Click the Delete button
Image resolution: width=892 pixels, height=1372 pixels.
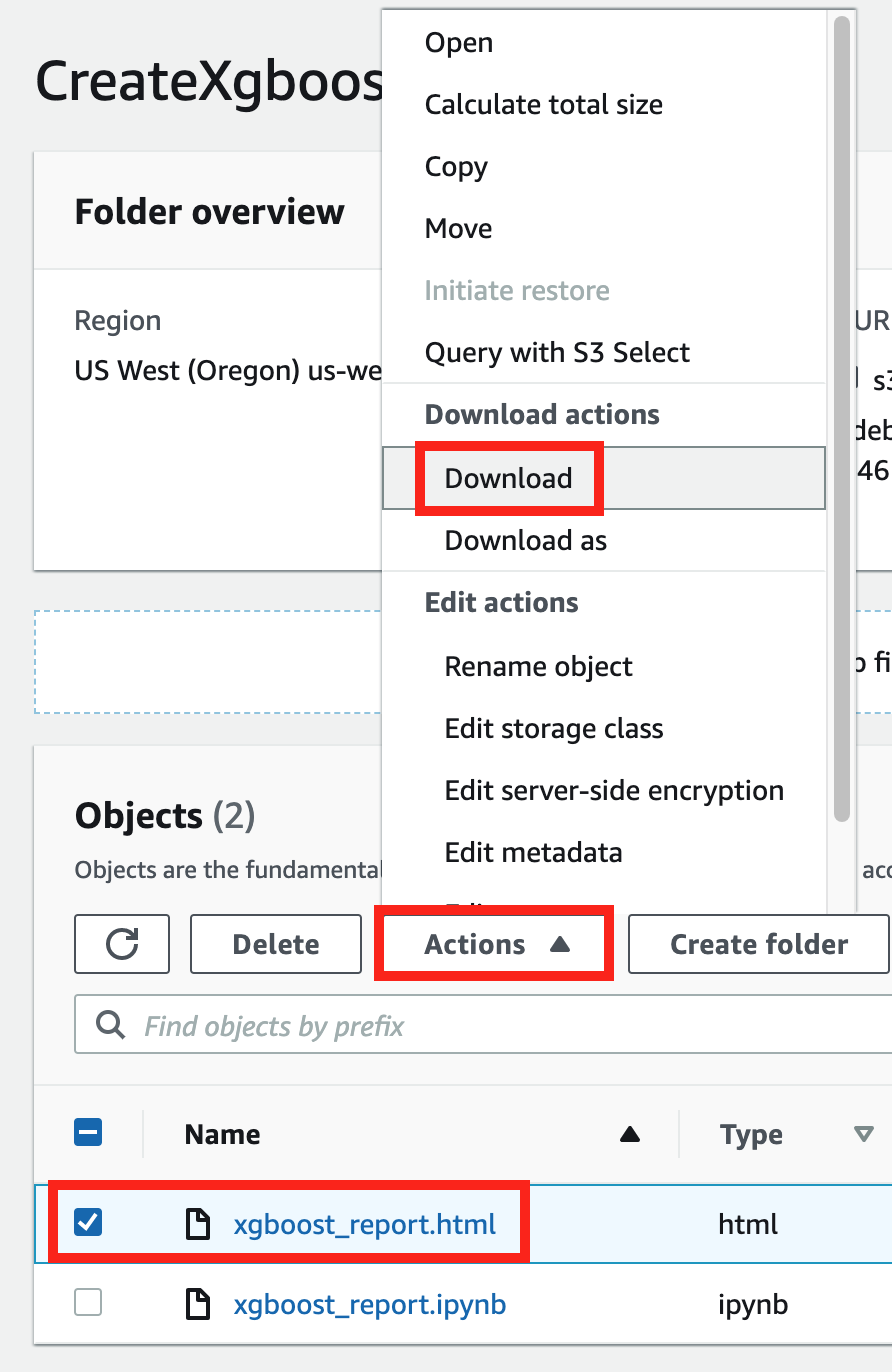pyautogui.click(x=275, y=944)
